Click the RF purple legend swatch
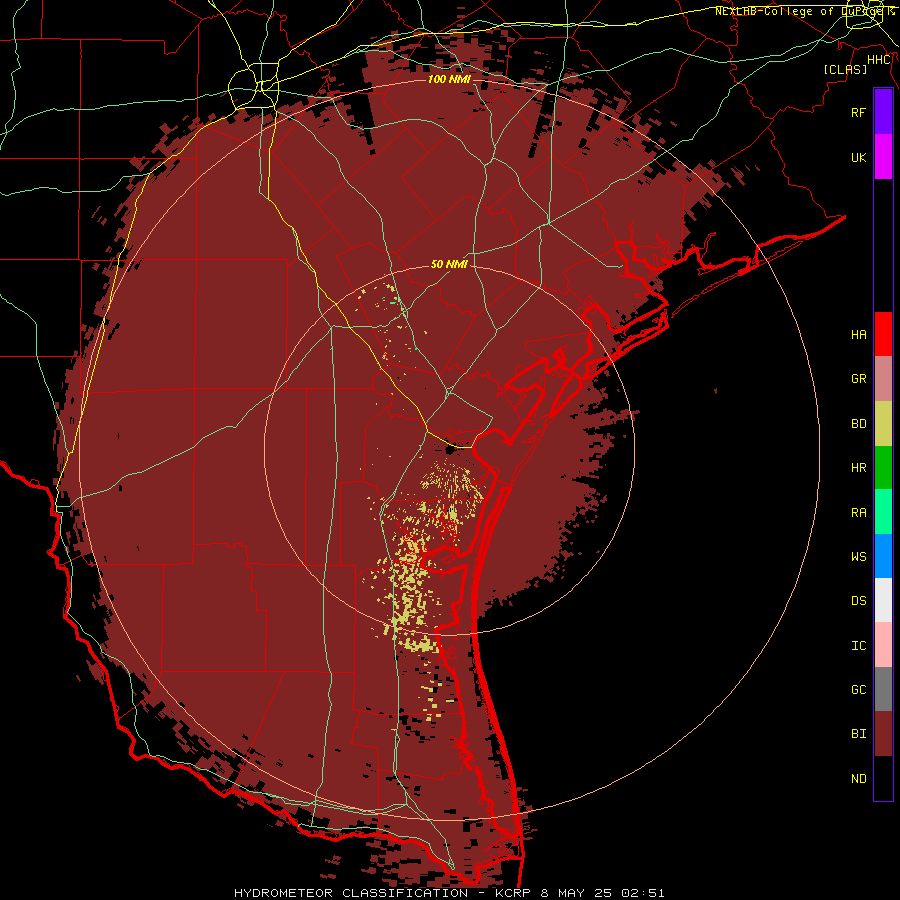This screenshot has height=900, width=900. point(883,112)
